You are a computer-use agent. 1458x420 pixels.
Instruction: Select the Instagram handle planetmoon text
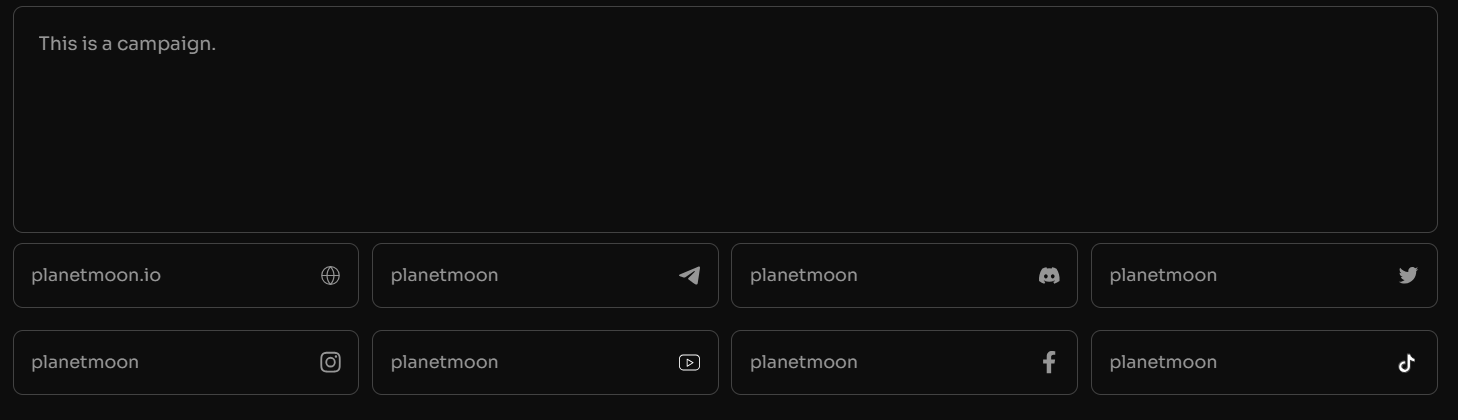[85, 363]
